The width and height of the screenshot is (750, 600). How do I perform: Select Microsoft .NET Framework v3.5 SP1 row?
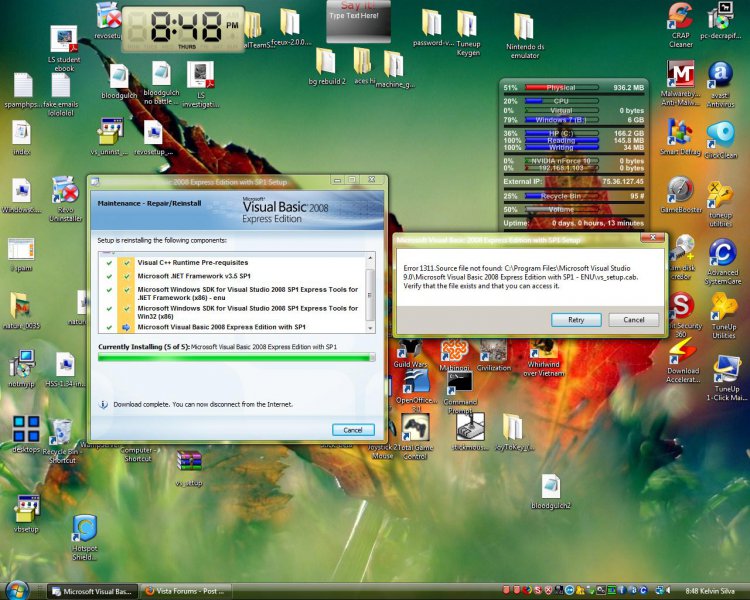(x=232, y=276)
